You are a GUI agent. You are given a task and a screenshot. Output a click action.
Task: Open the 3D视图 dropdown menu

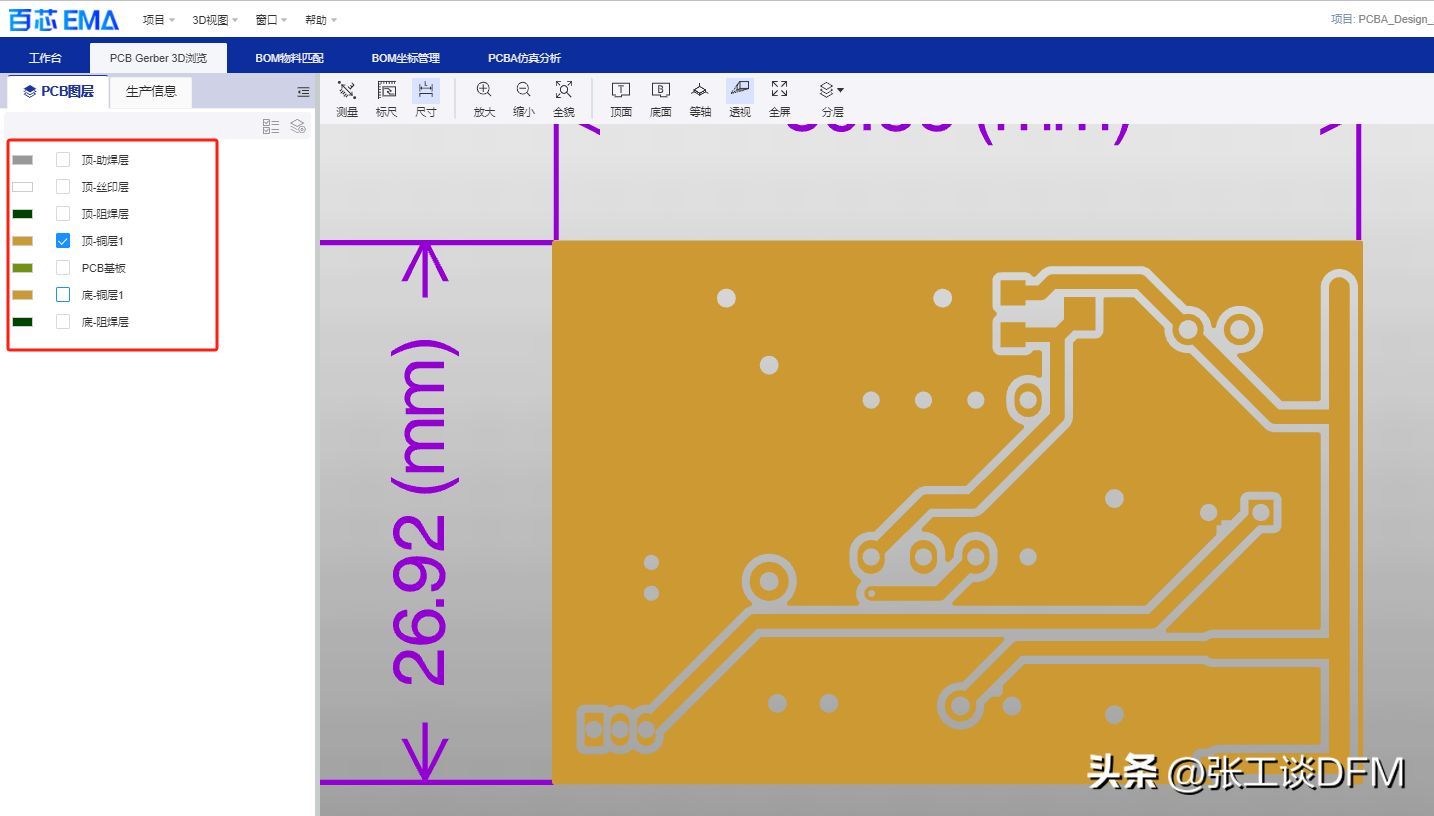(x=216, y=20)
